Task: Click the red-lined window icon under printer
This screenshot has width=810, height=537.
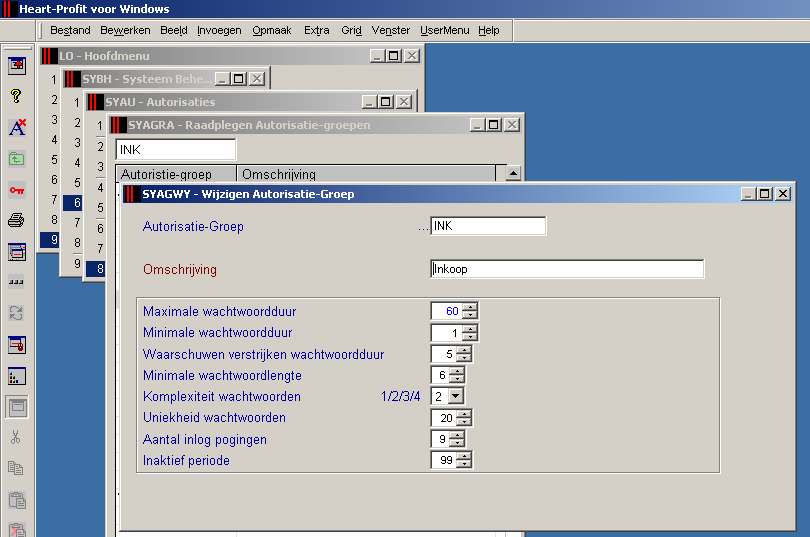Action: point(17,252)
